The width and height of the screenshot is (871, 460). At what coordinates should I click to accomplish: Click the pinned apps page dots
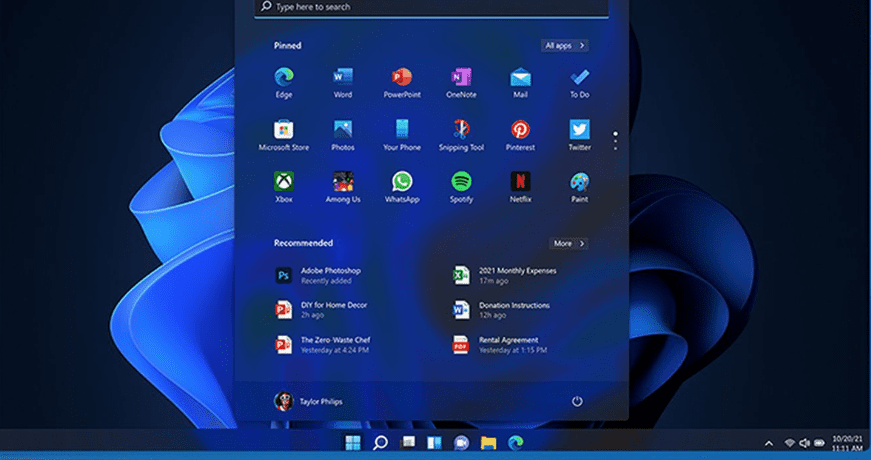click(615, 141)
